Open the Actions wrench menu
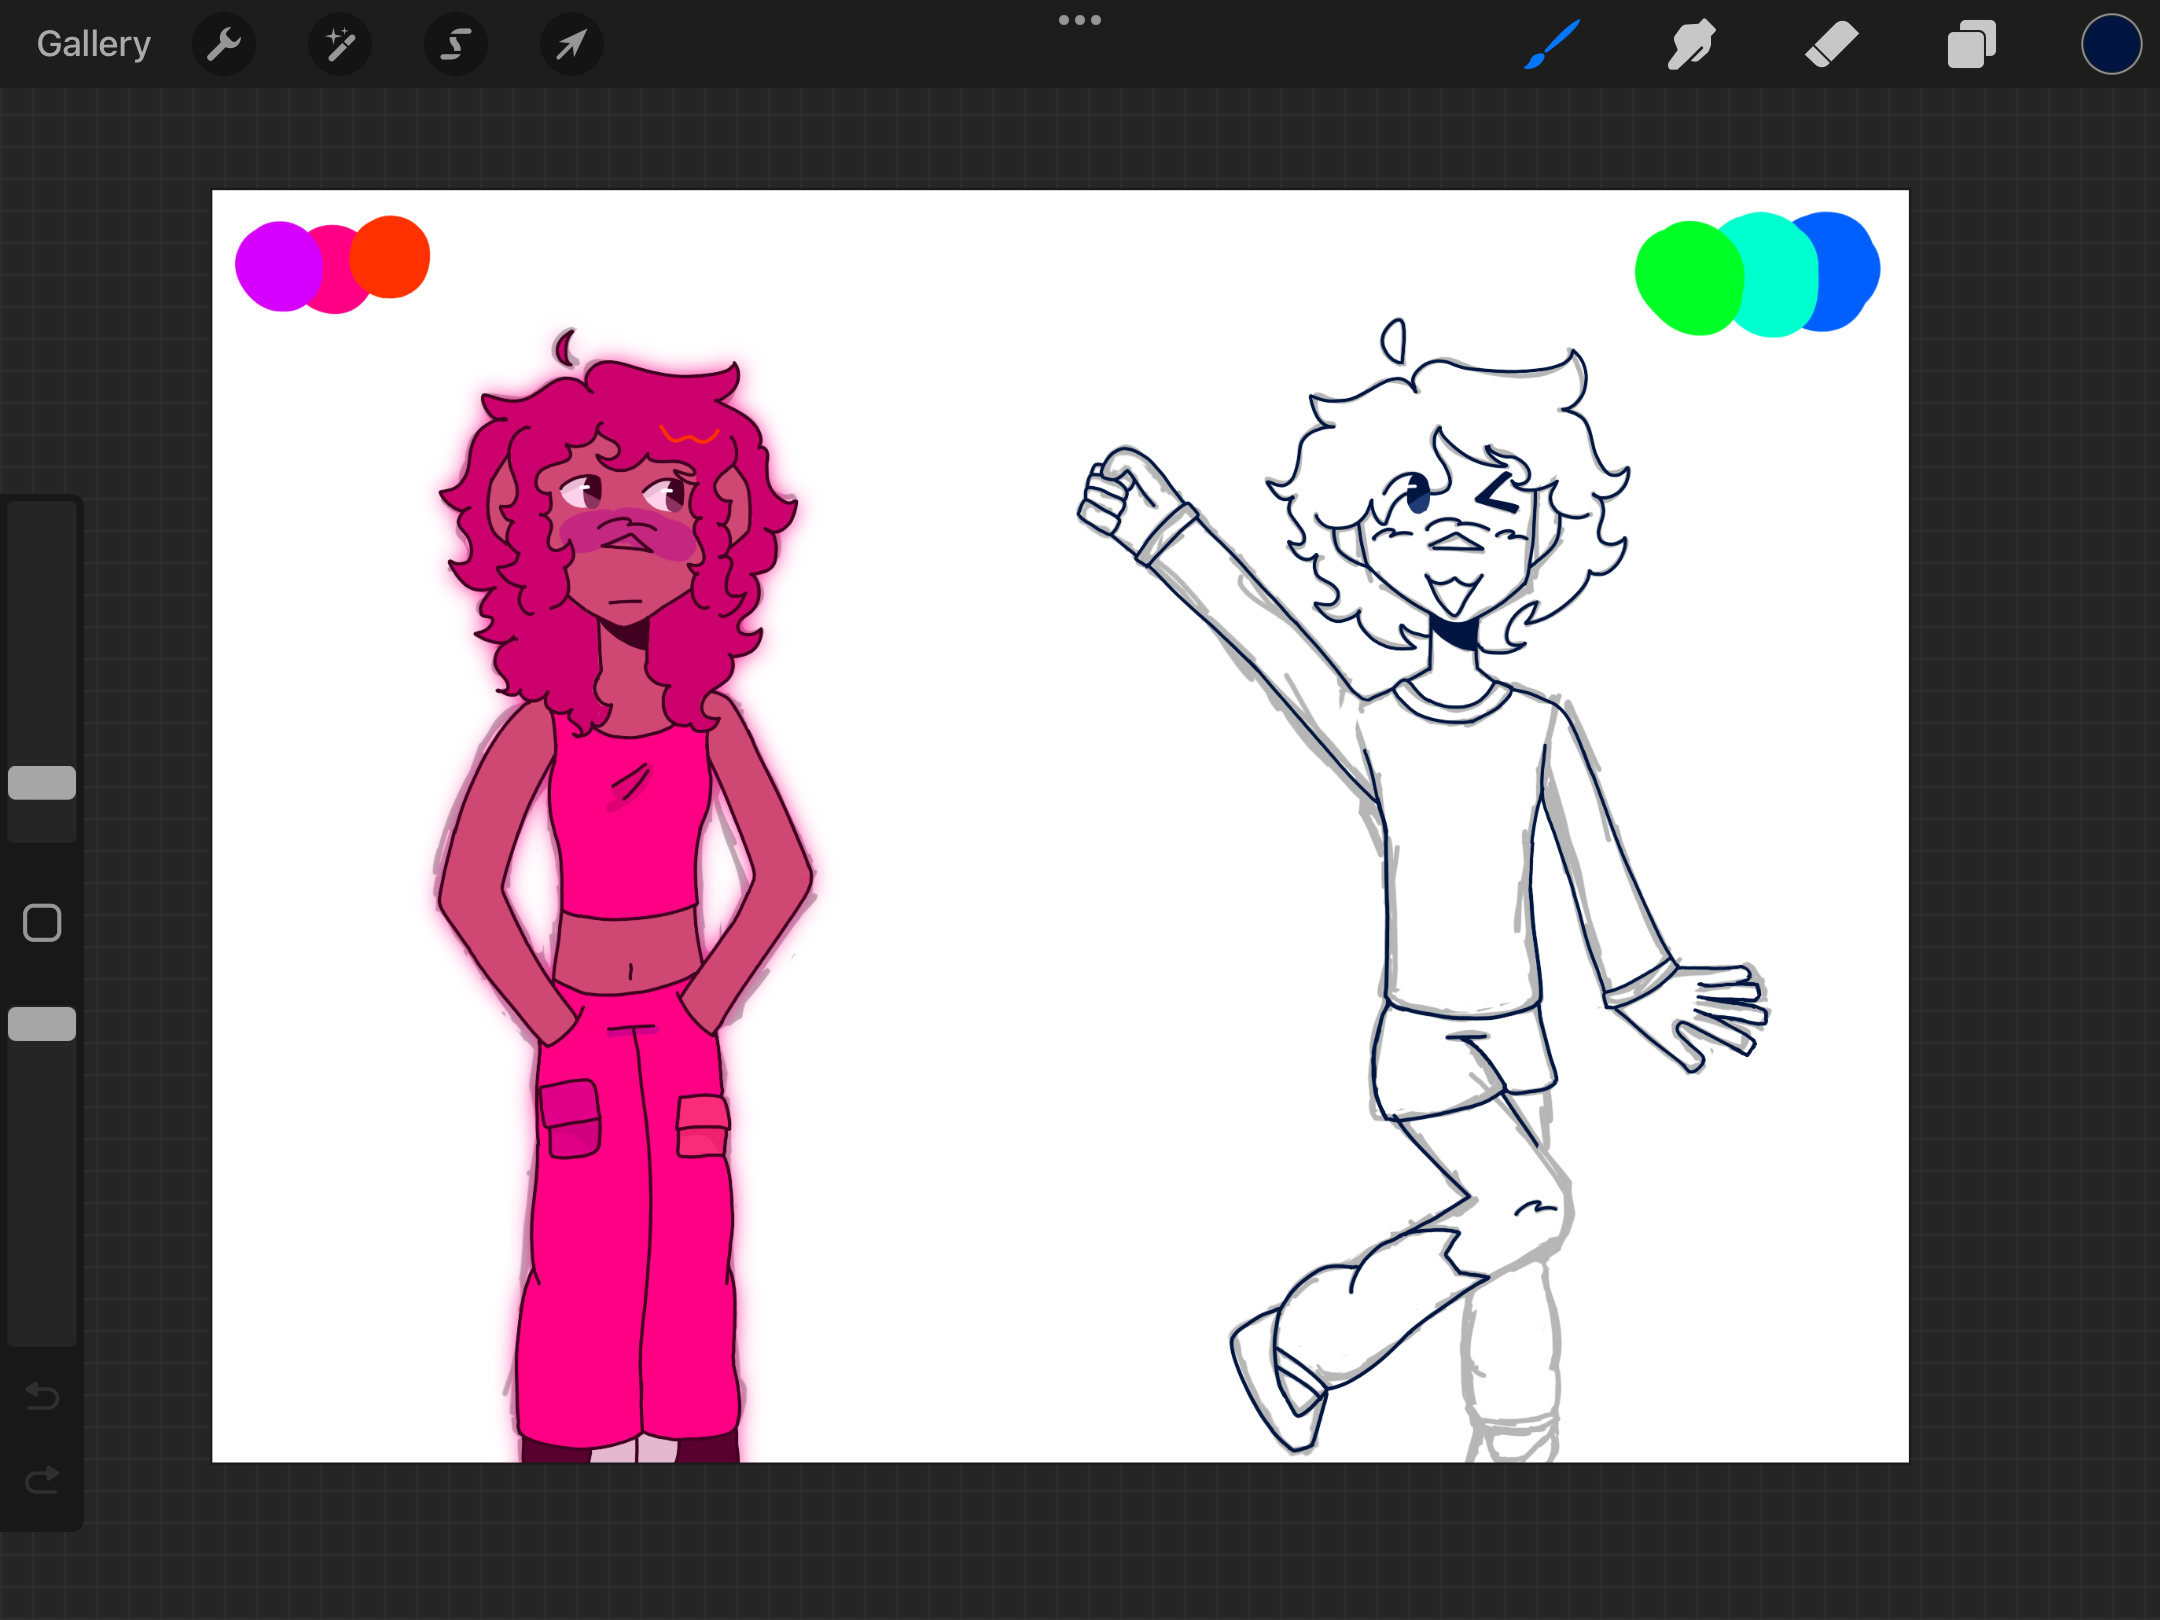Viewport: 2160px width, 1620px height. click(x=224, y=44)
